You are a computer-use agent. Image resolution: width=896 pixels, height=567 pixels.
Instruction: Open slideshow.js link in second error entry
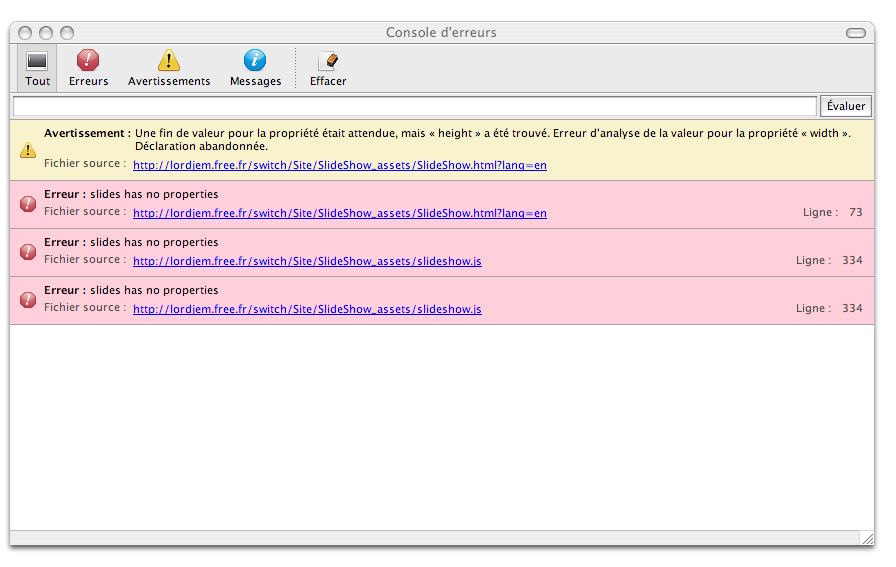click(x=307, y=261)
